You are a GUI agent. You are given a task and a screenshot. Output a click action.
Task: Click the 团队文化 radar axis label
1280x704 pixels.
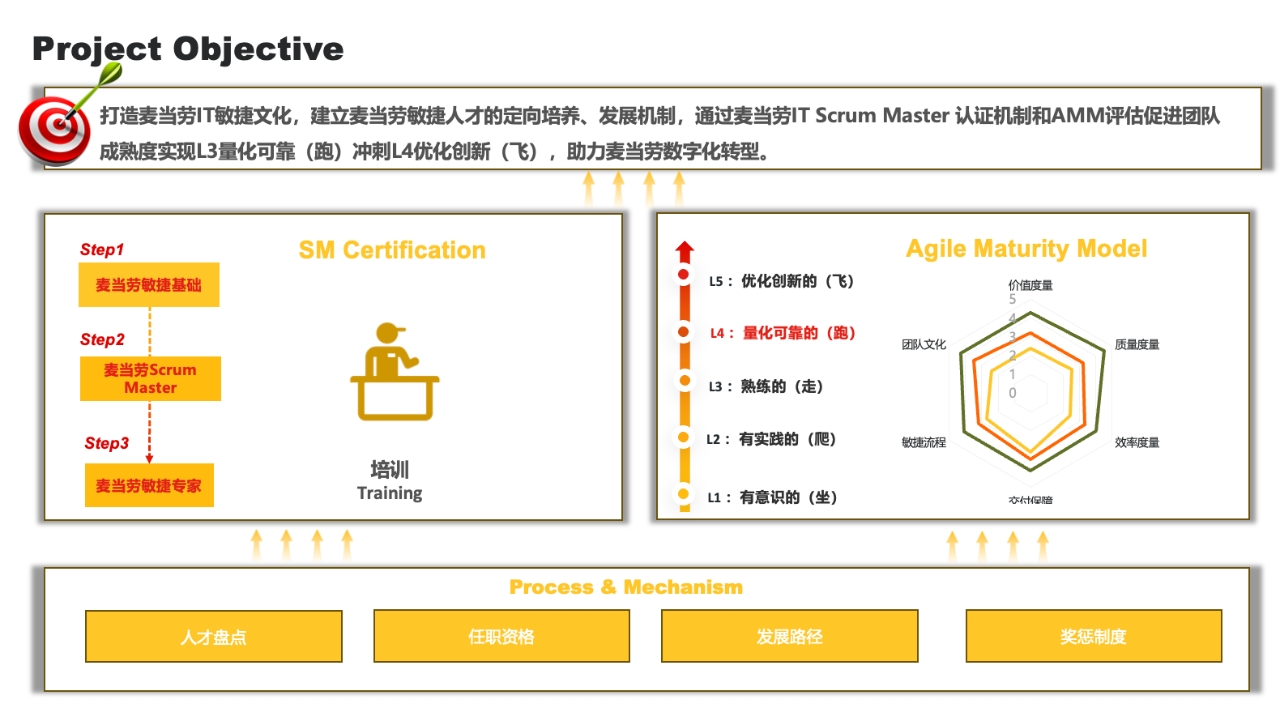coord(923,344)
